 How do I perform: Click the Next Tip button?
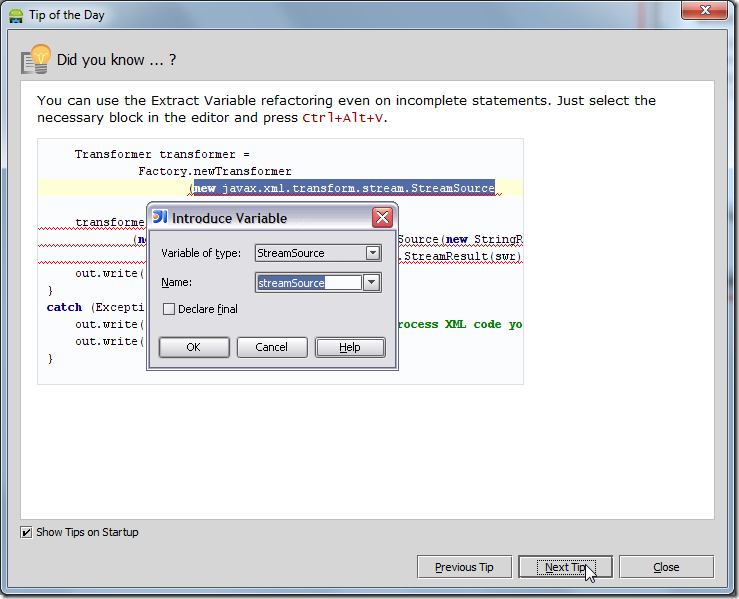[565, 567]
